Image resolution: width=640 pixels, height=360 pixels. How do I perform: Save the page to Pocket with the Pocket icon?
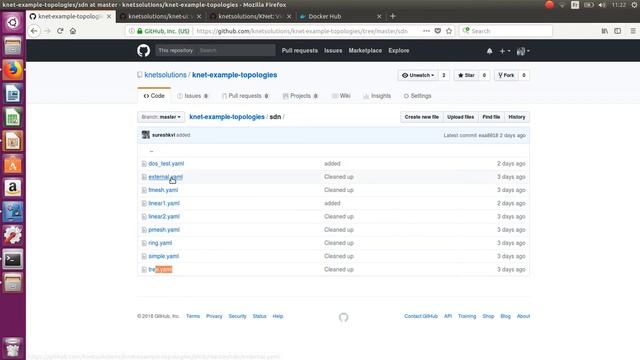438,31
